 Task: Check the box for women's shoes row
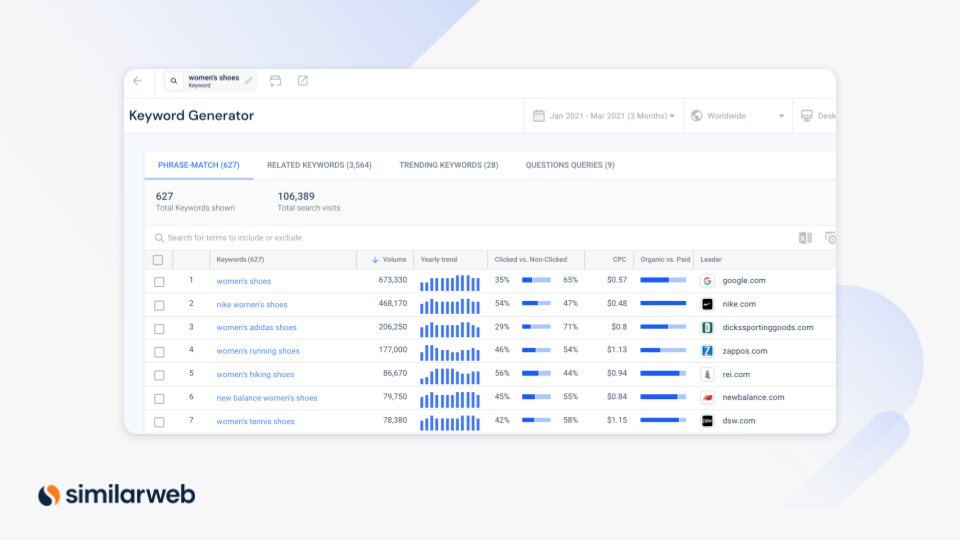[x=159, y=282]
